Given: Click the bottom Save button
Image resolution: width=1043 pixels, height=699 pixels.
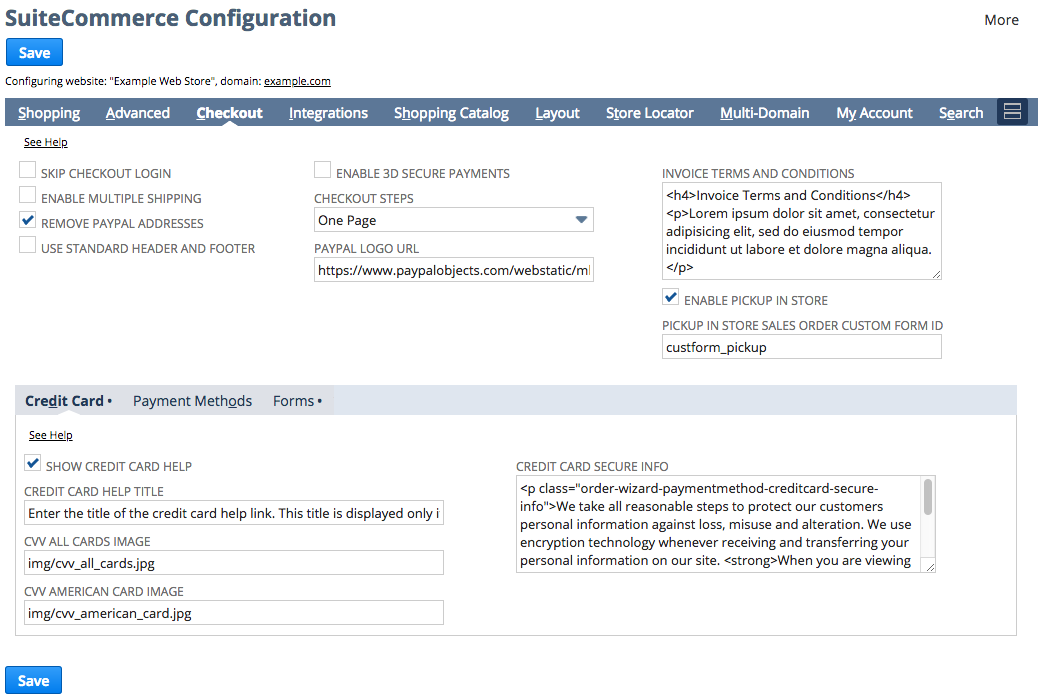Looking at the screenshot, I should click(33, 680).
